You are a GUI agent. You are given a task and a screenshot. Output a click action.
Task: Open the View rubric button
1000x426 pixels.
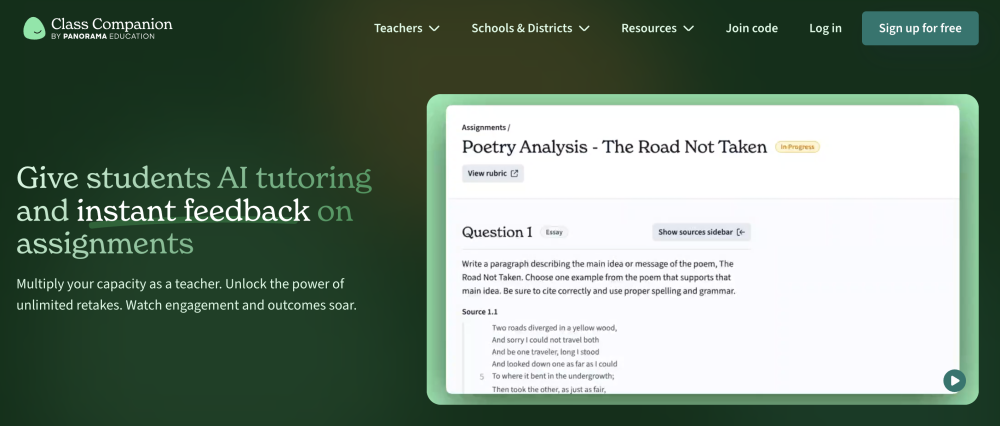click(x=493, y=173)
